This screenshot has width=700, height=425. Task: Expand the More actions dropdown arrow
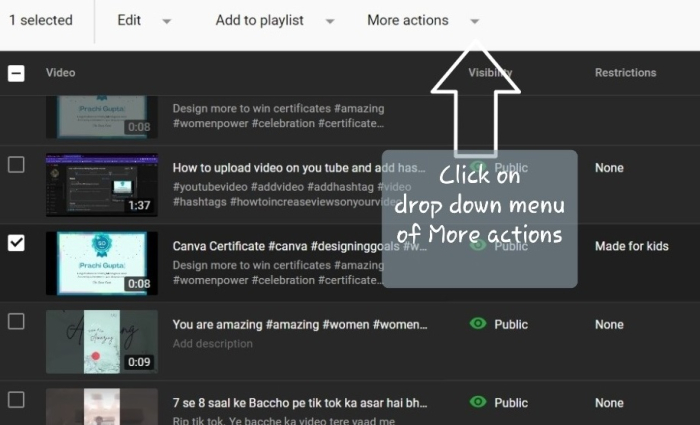coord(474,21)
